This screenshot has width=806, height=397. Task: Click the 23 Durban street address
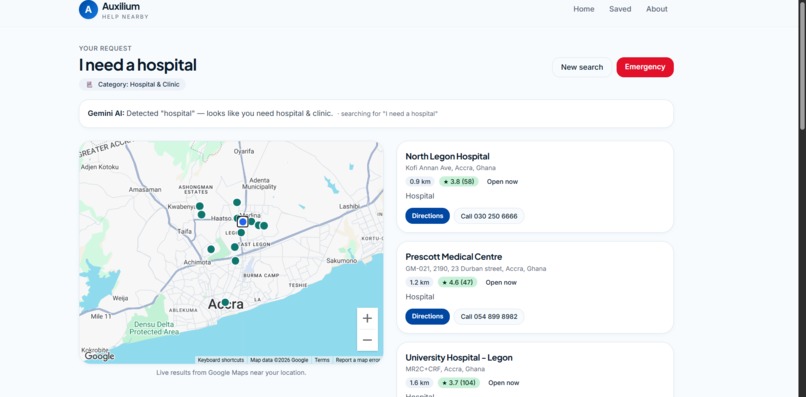(x=475, y=268)
